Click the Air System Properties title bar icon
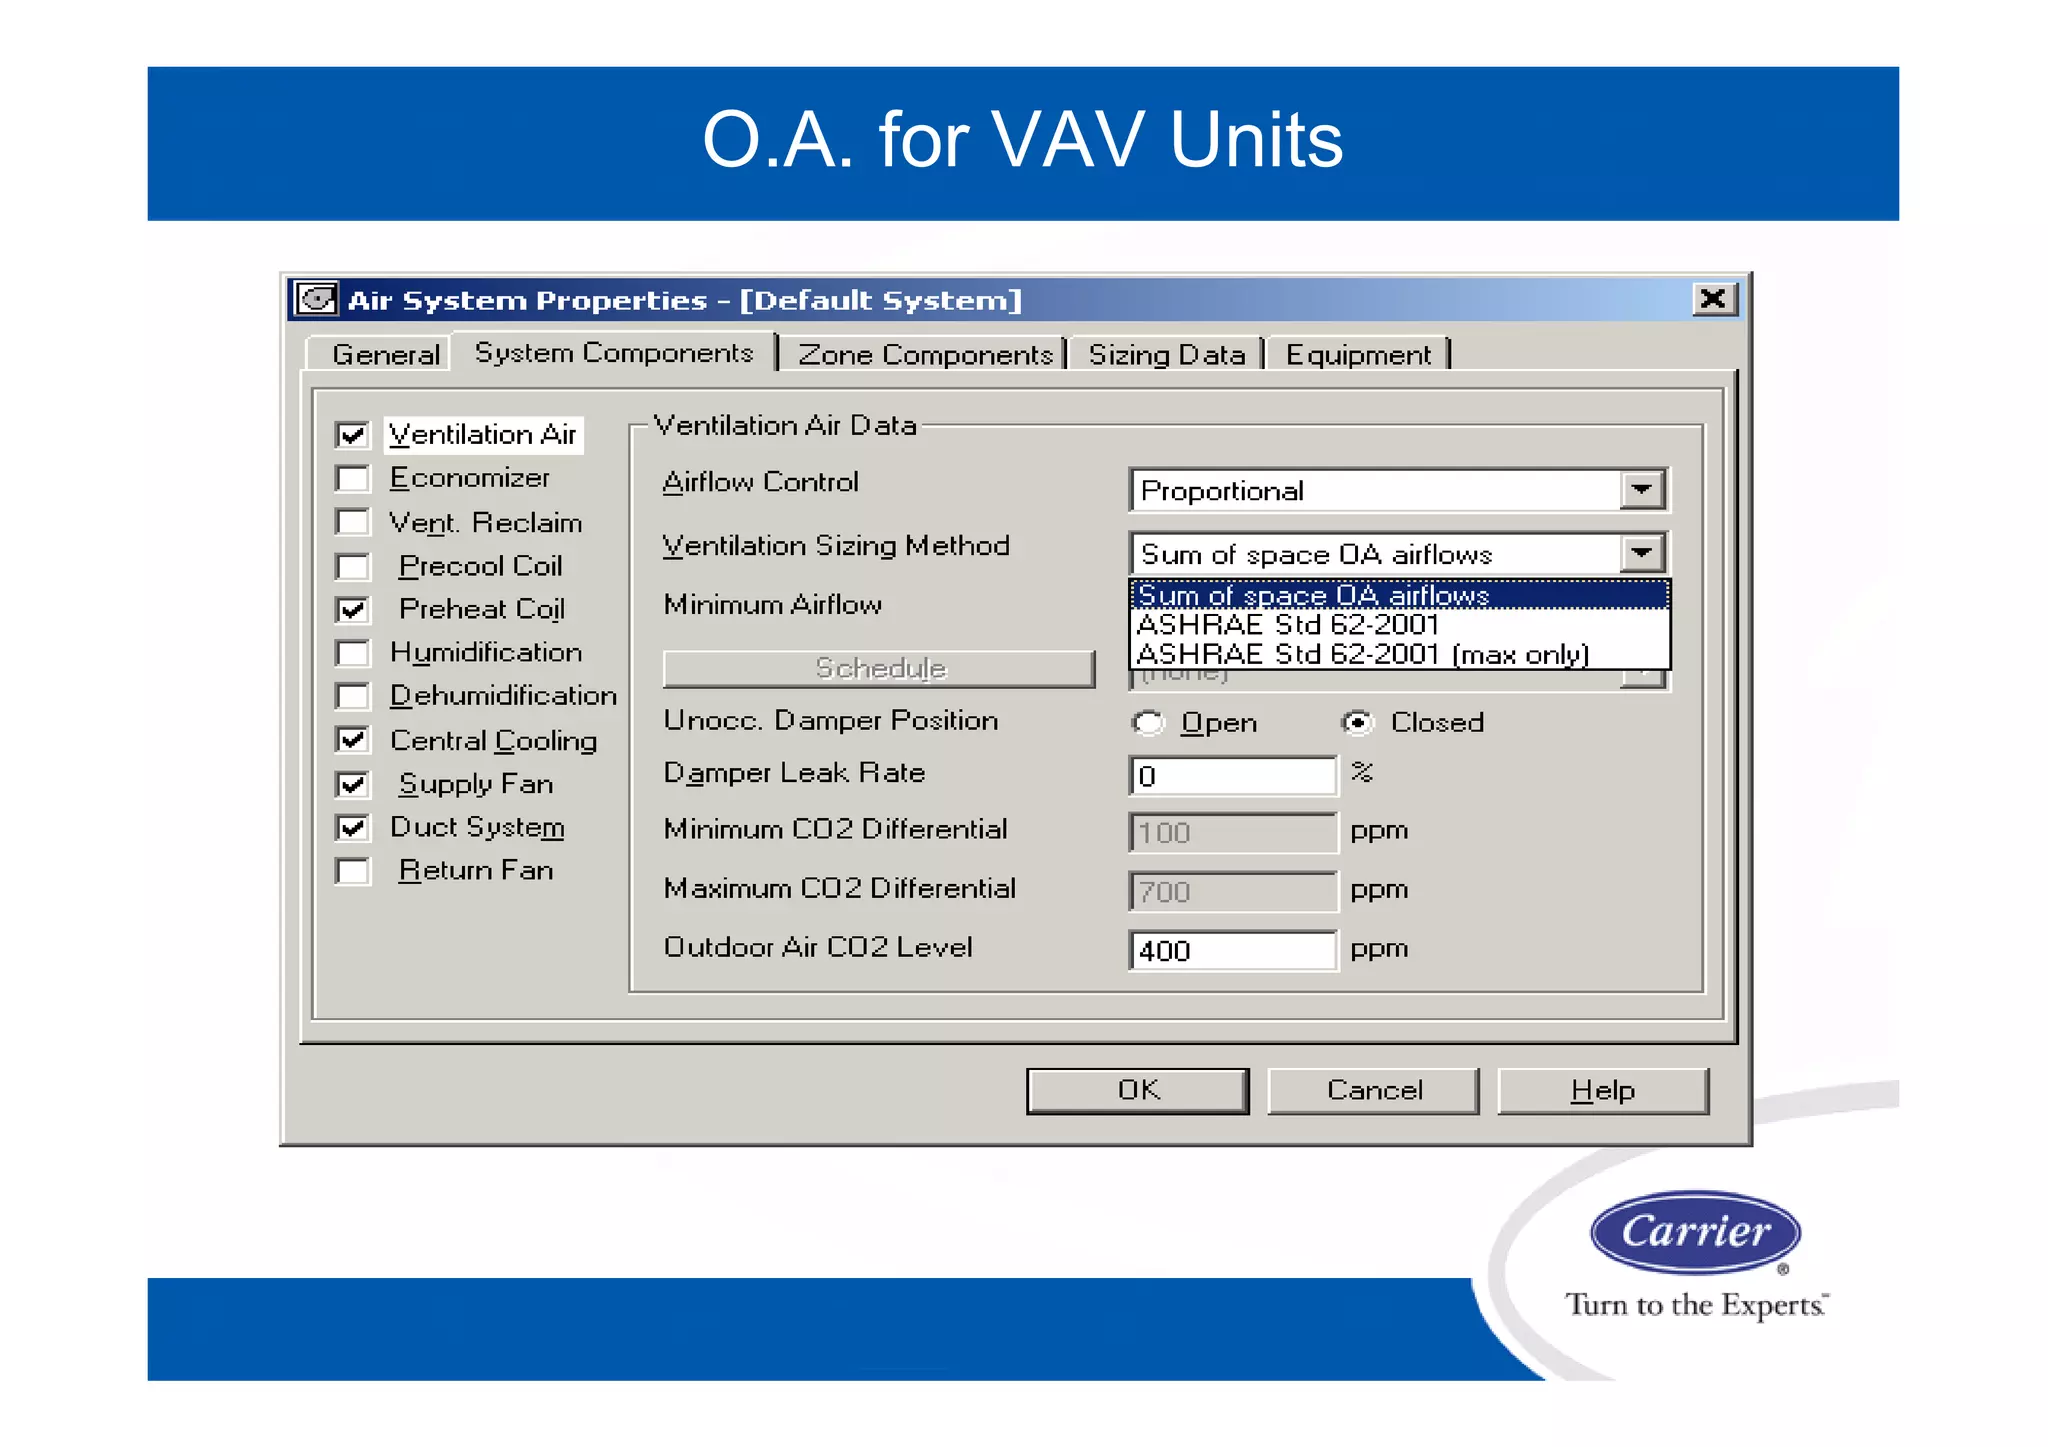 point(316,300)
